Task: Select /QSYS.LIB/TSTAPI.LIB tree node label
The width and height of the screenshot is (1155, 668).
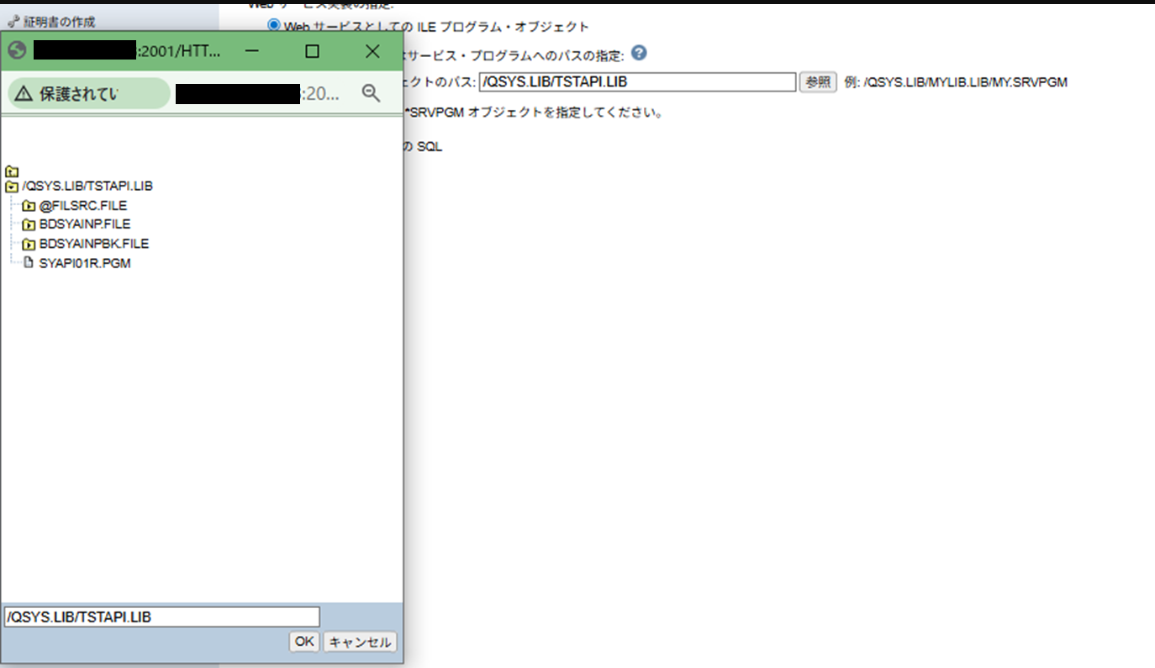Action: (88, 186)
